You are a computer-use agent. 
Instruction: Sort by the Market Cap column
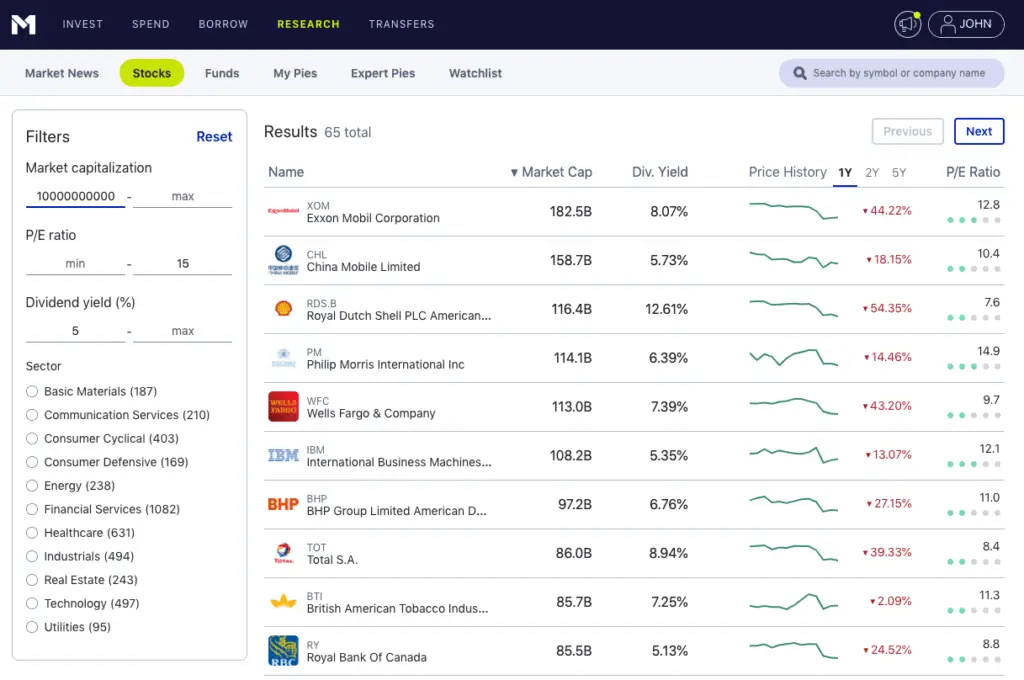point(551,172)
